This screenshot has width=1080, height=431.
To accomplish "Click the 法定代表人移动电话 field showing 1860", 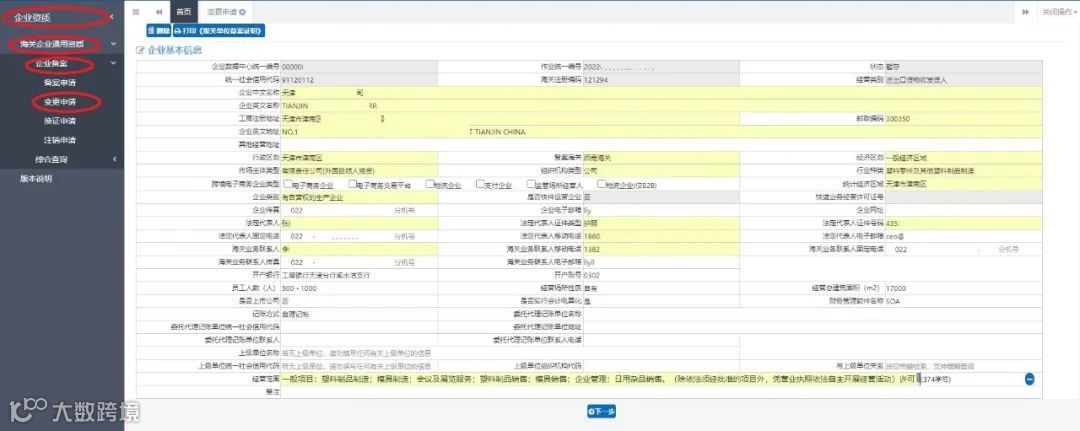I will pos(661,236).
